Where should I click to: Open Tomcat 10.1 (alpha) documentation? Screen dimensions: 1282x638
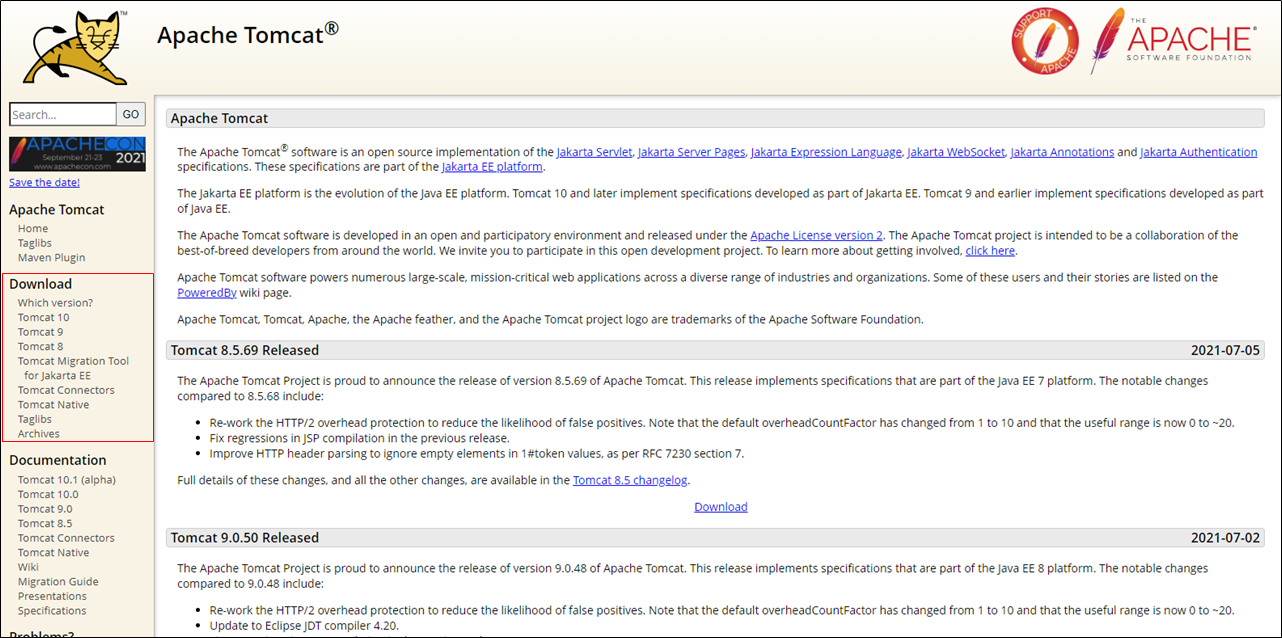(x=67, y=480)
